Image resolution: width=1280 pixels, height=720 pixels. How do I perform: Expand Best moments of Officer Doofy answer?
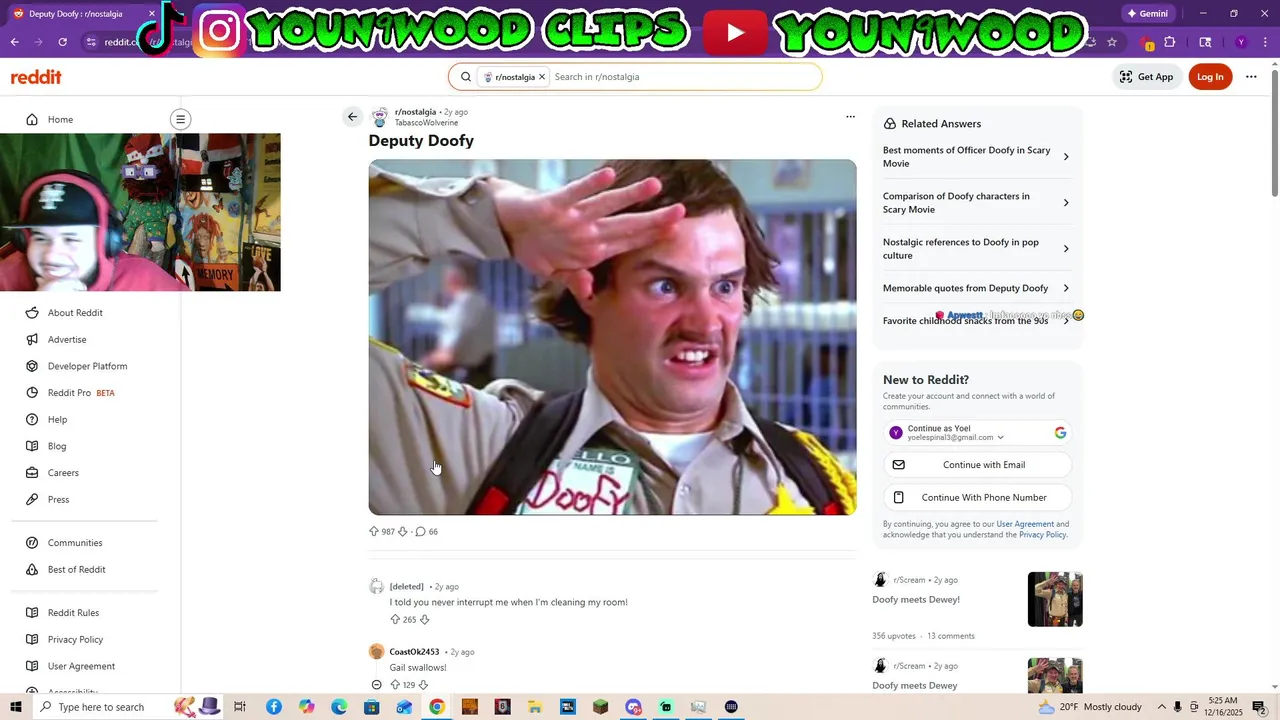tap(977, 157)
